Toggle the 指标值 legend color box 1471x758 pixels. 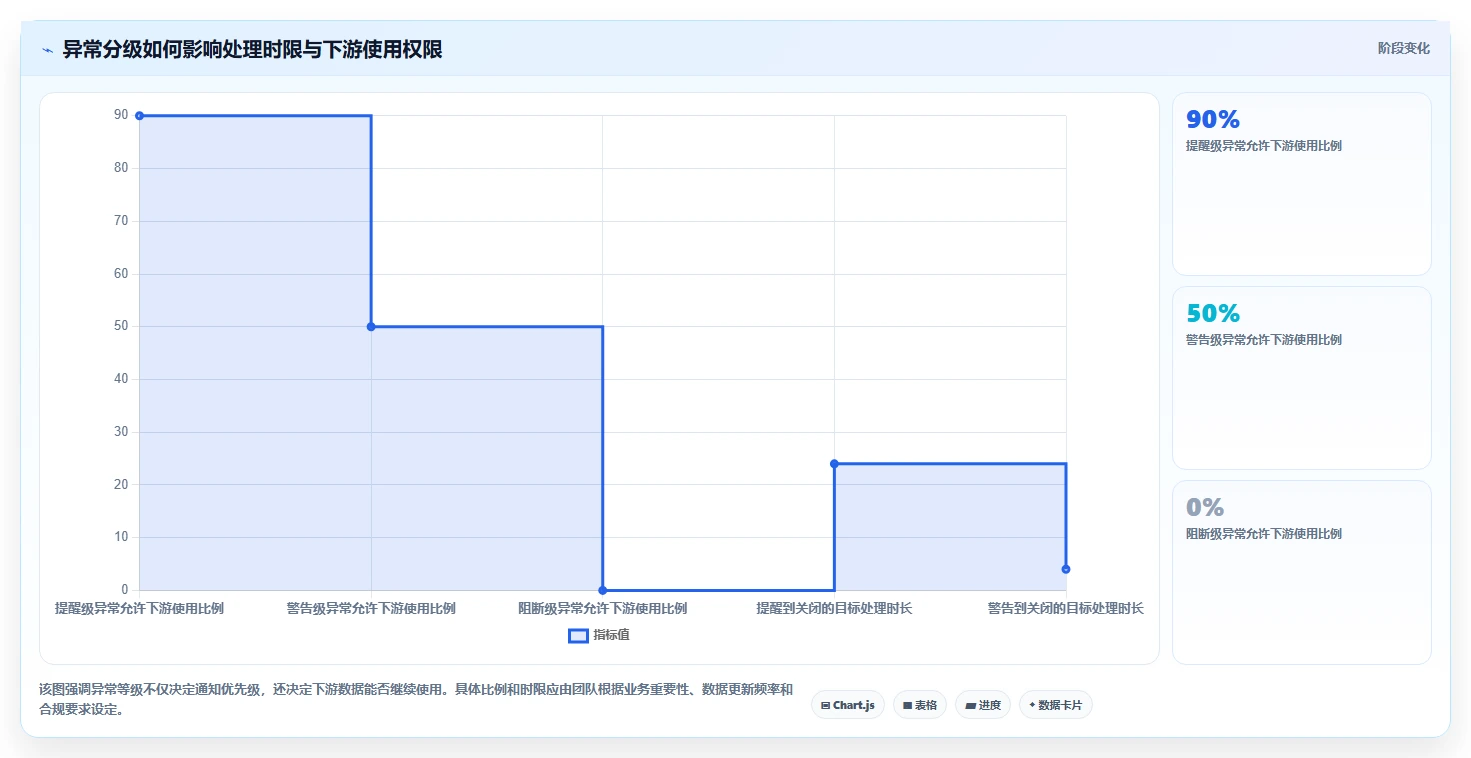(x=578, y=636)
